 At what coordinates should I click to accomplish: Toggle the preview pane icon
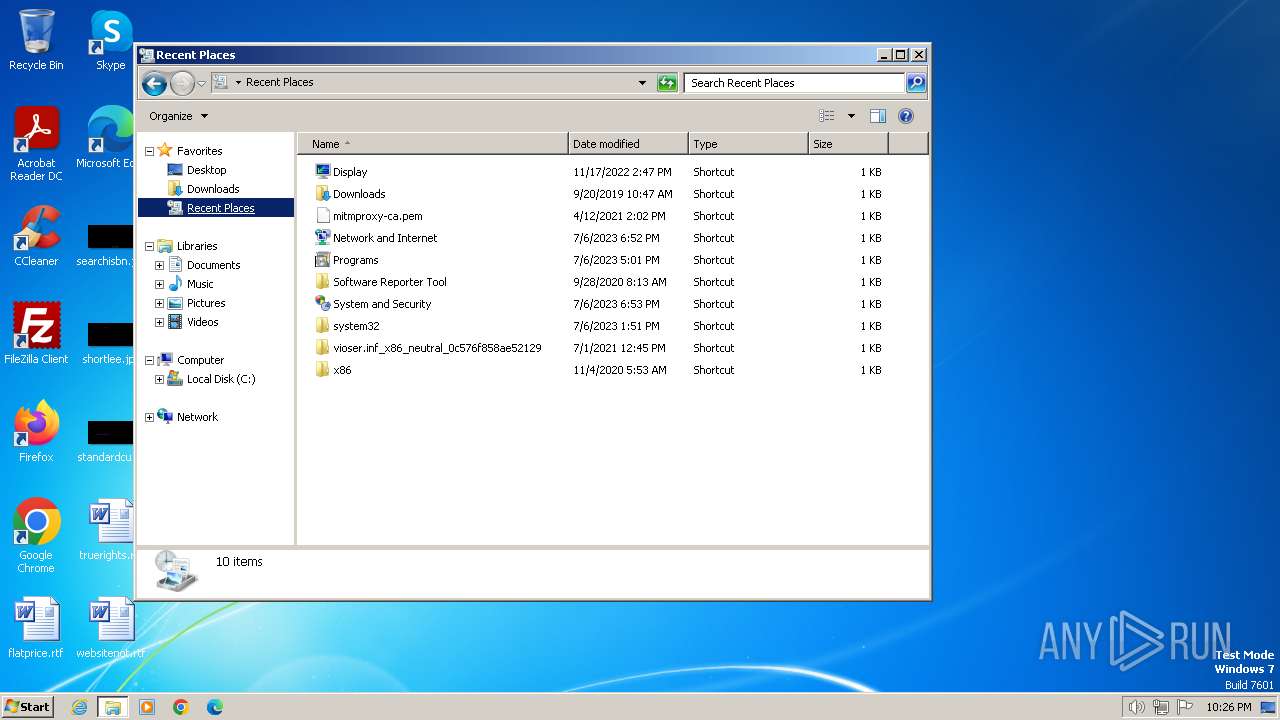(x=877, y=116)
